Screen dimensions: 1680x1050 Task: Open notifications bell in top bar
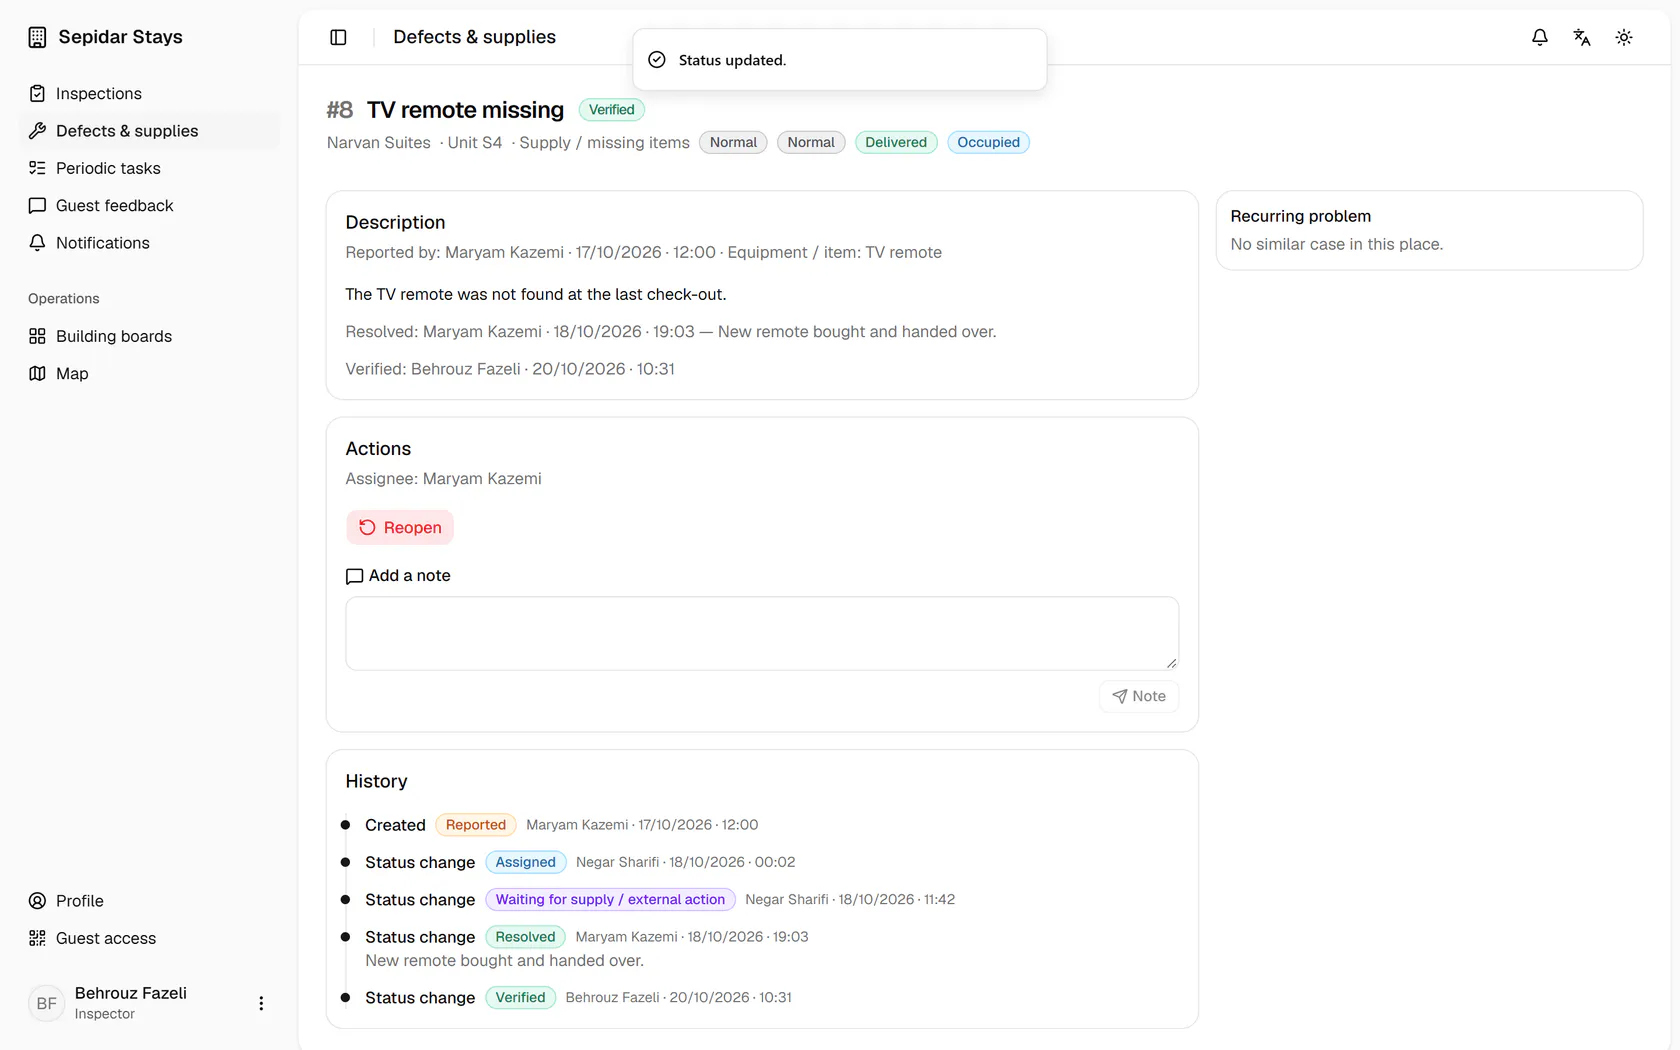1540,37
